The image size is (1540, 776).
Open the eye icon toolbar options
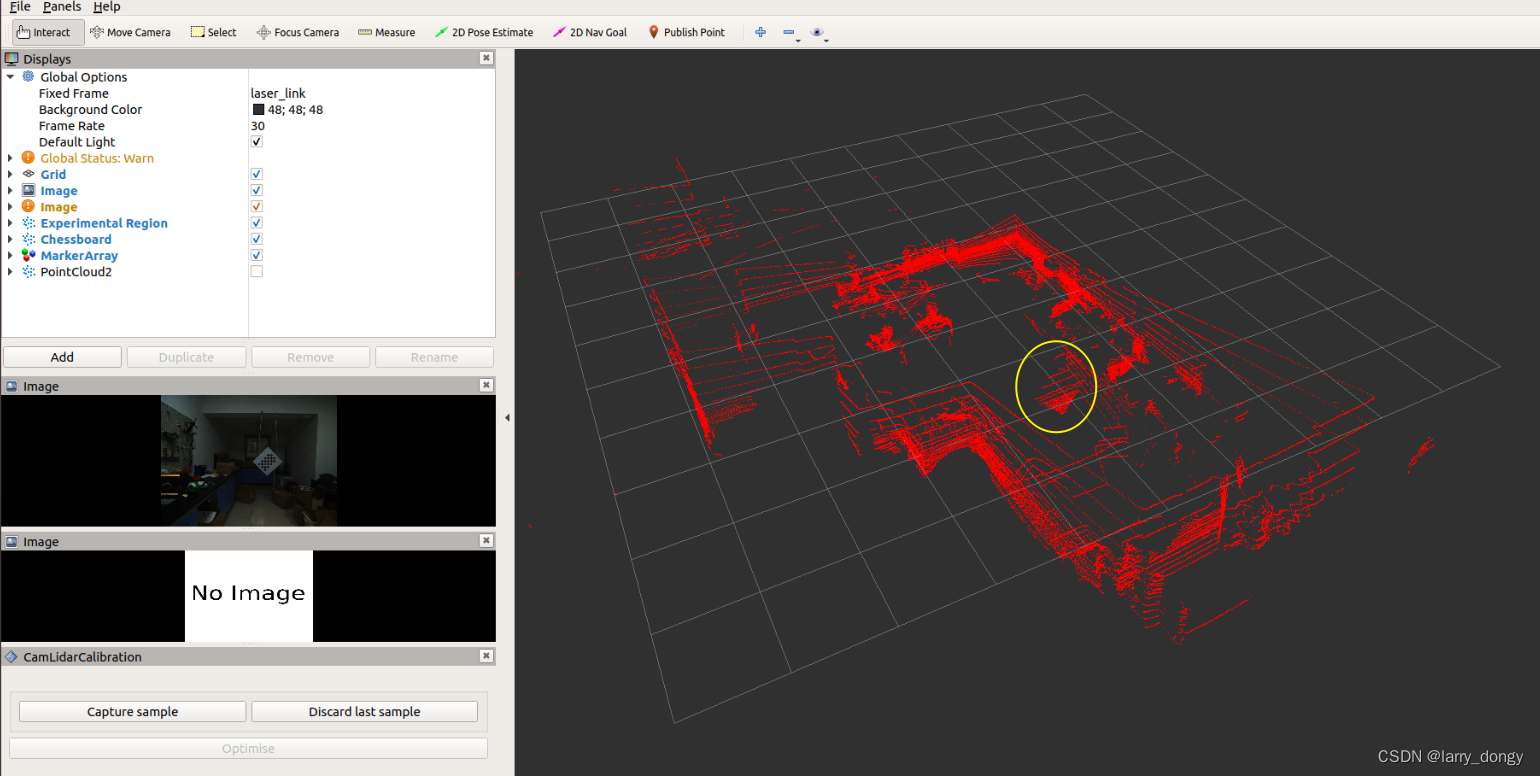[818, 32]
